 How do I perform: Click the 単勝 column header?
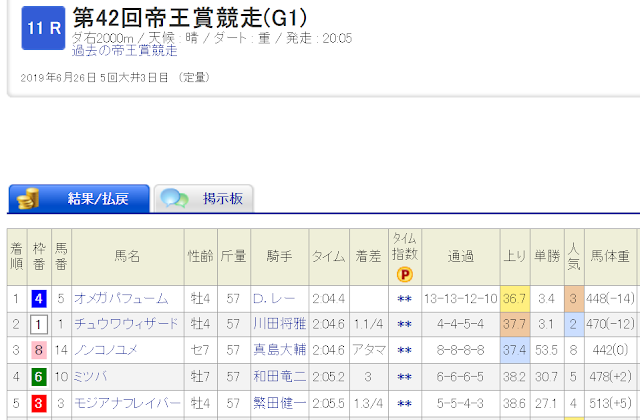click(x=547, y=256)
